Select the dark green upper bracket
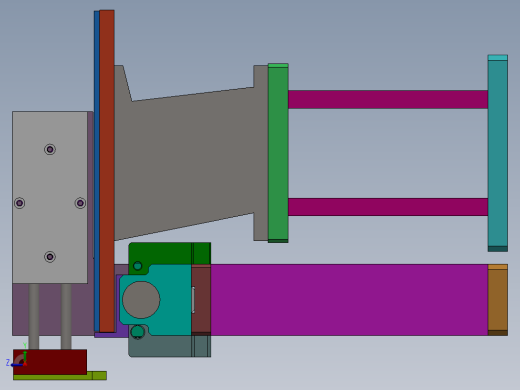The height and width of the screenshot is (390, 520). (x=169, y=254)
